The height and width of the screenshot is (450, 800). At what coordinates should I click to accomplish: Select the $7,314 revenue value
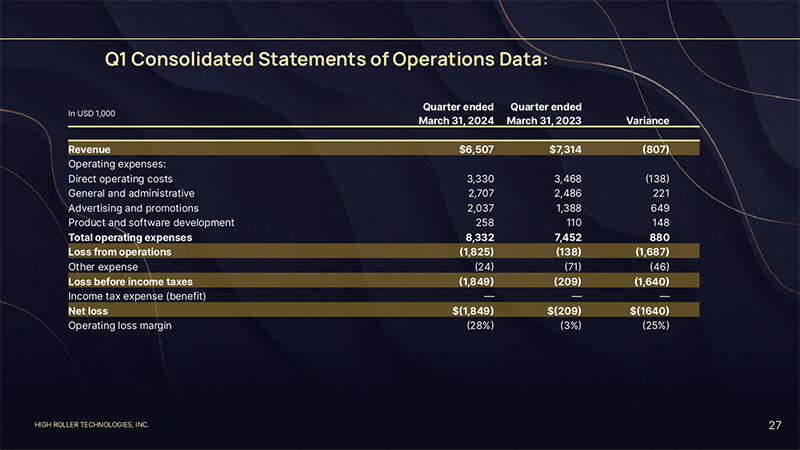point(562,149)
